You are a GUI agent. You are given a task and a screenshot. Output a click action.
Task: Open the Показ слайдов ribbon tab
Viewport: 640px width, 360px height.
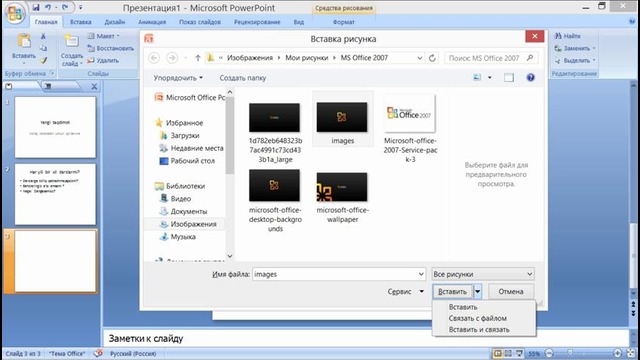tap(200, 22)
